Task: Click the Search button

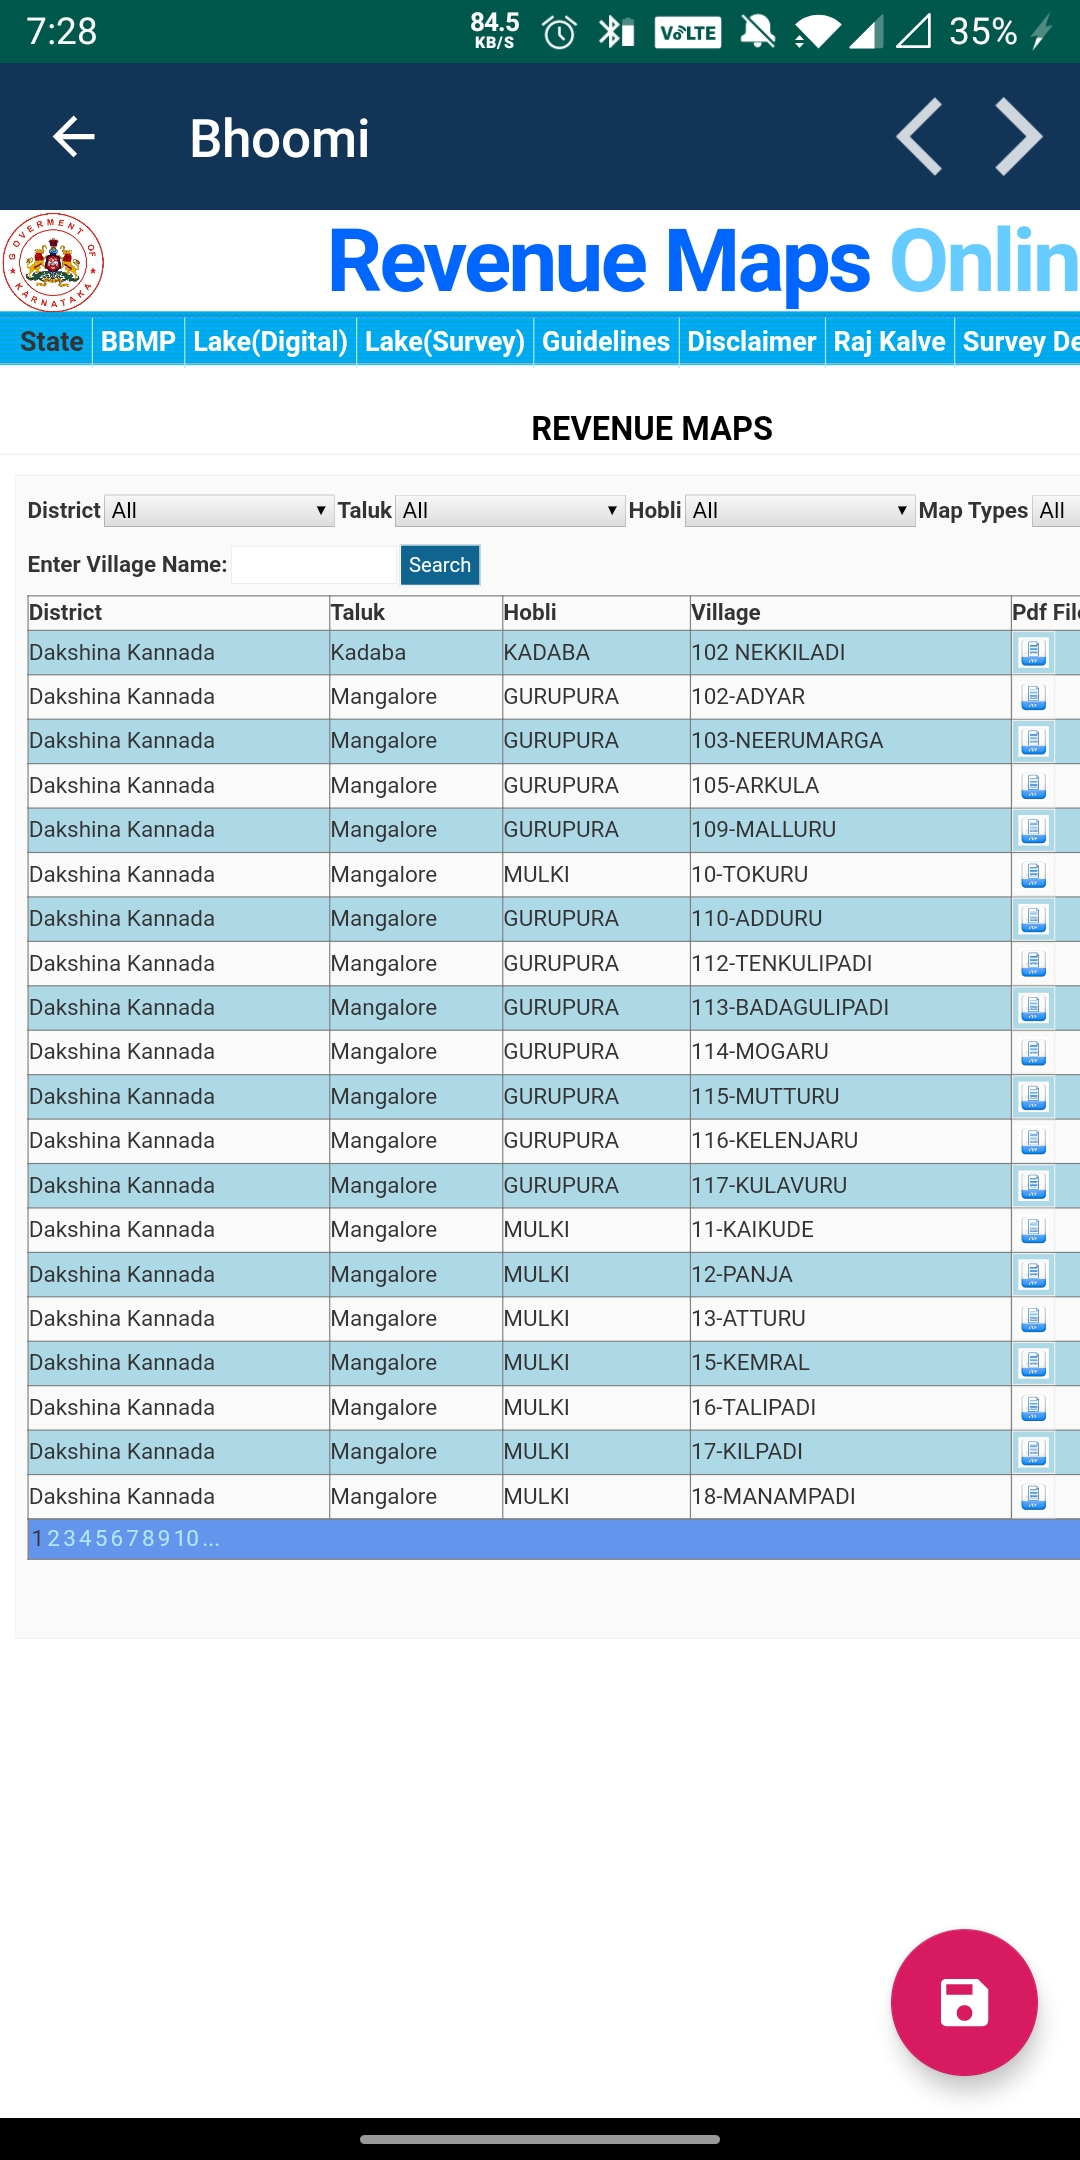Action: pyautogui.click(x=440, y=565)
